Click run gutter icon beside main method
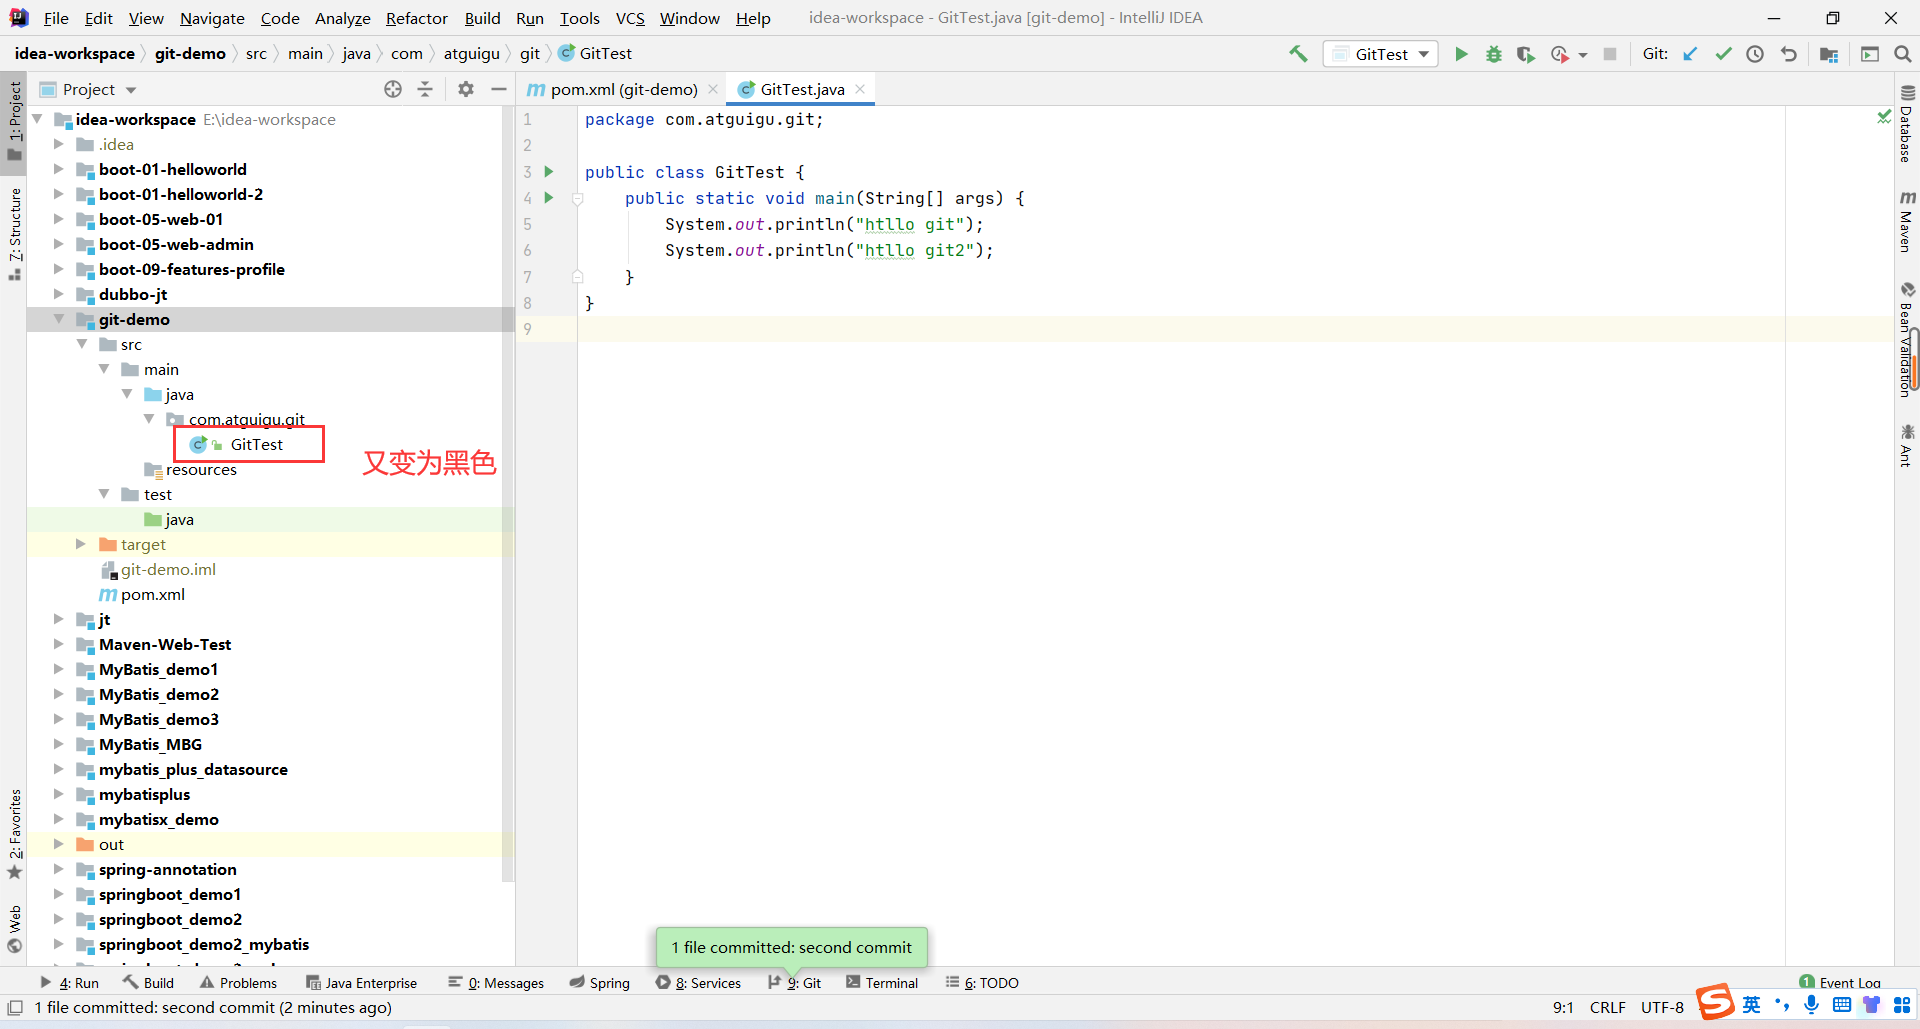 [549, 198]
